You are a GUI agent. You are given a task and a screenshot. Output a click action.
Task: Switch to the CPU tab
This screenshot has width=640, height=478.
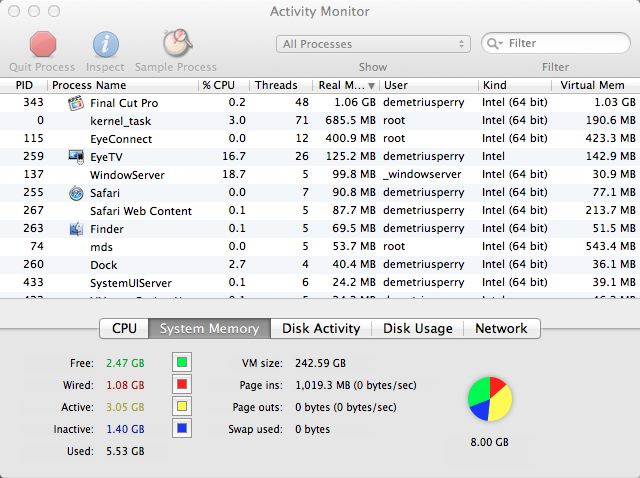124,329
